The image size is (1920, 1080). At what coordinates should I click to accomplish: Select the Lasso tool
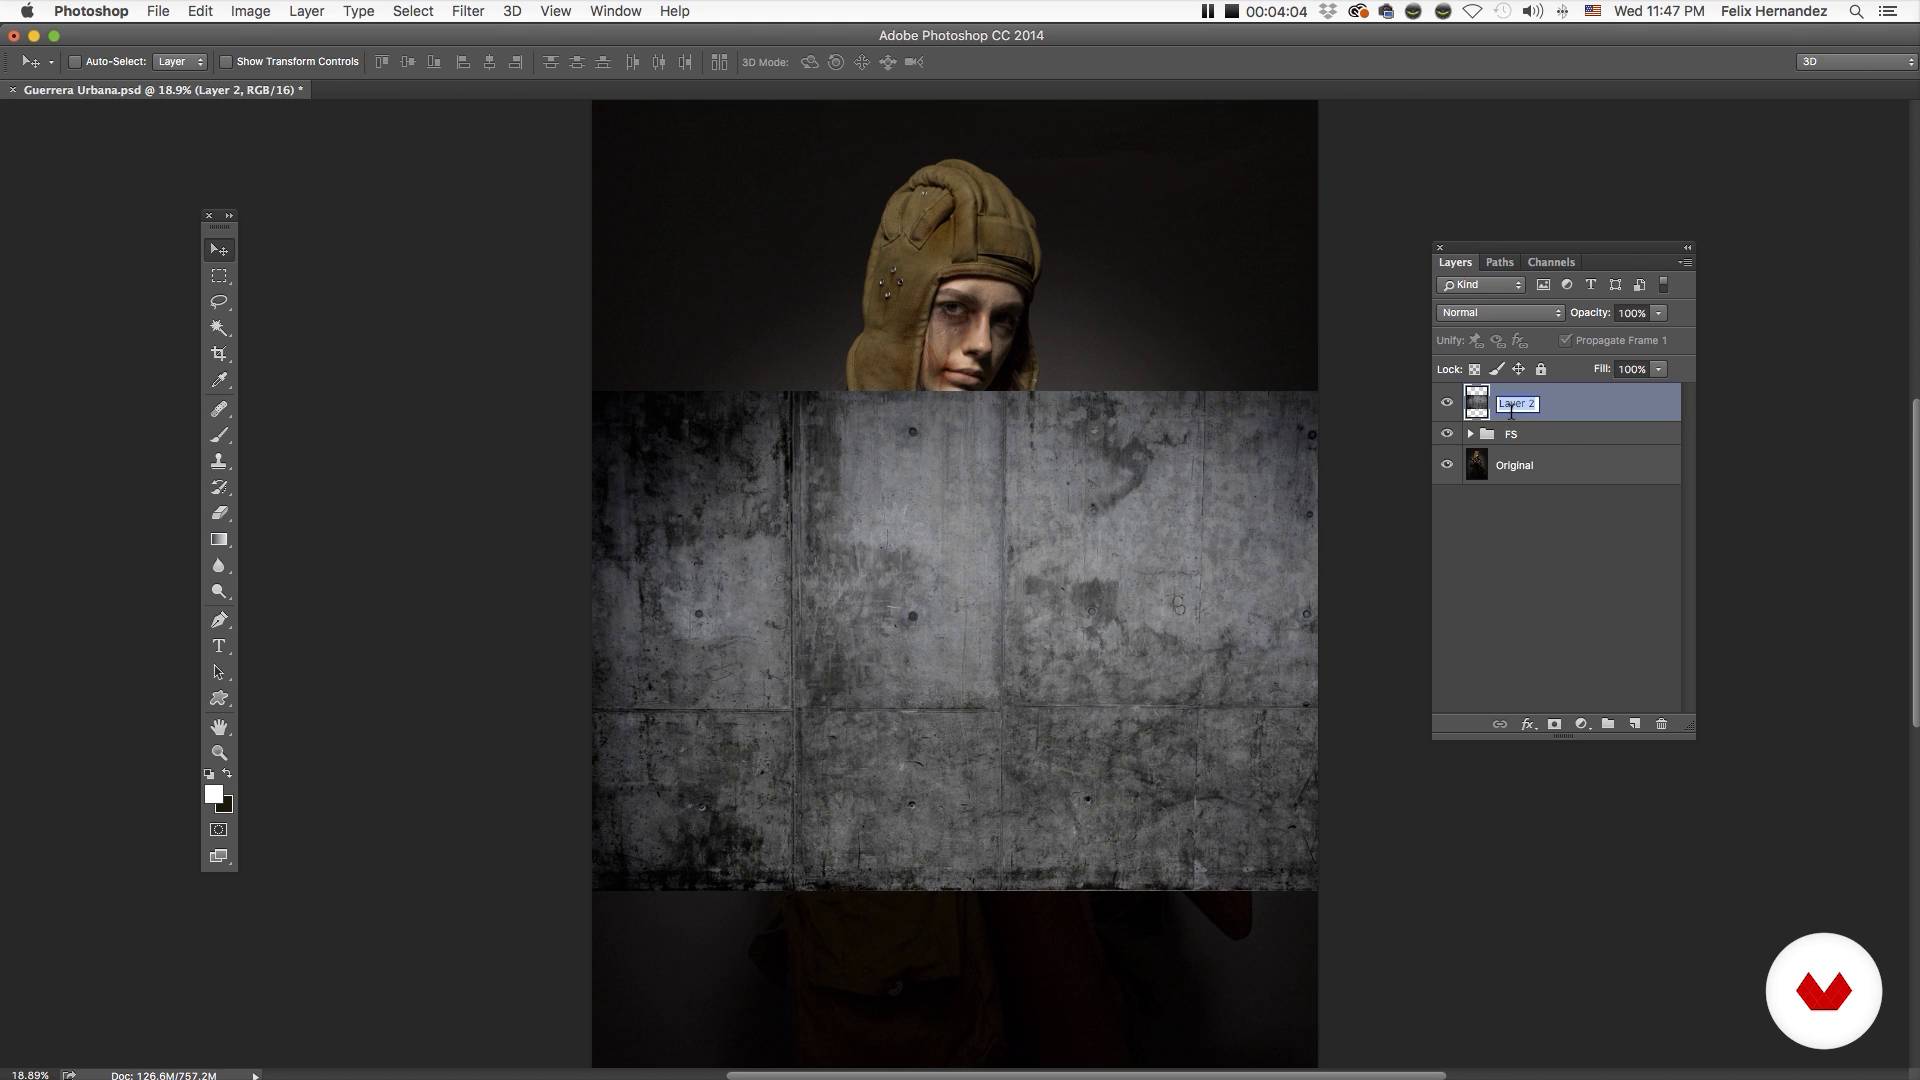click(219, 302)
